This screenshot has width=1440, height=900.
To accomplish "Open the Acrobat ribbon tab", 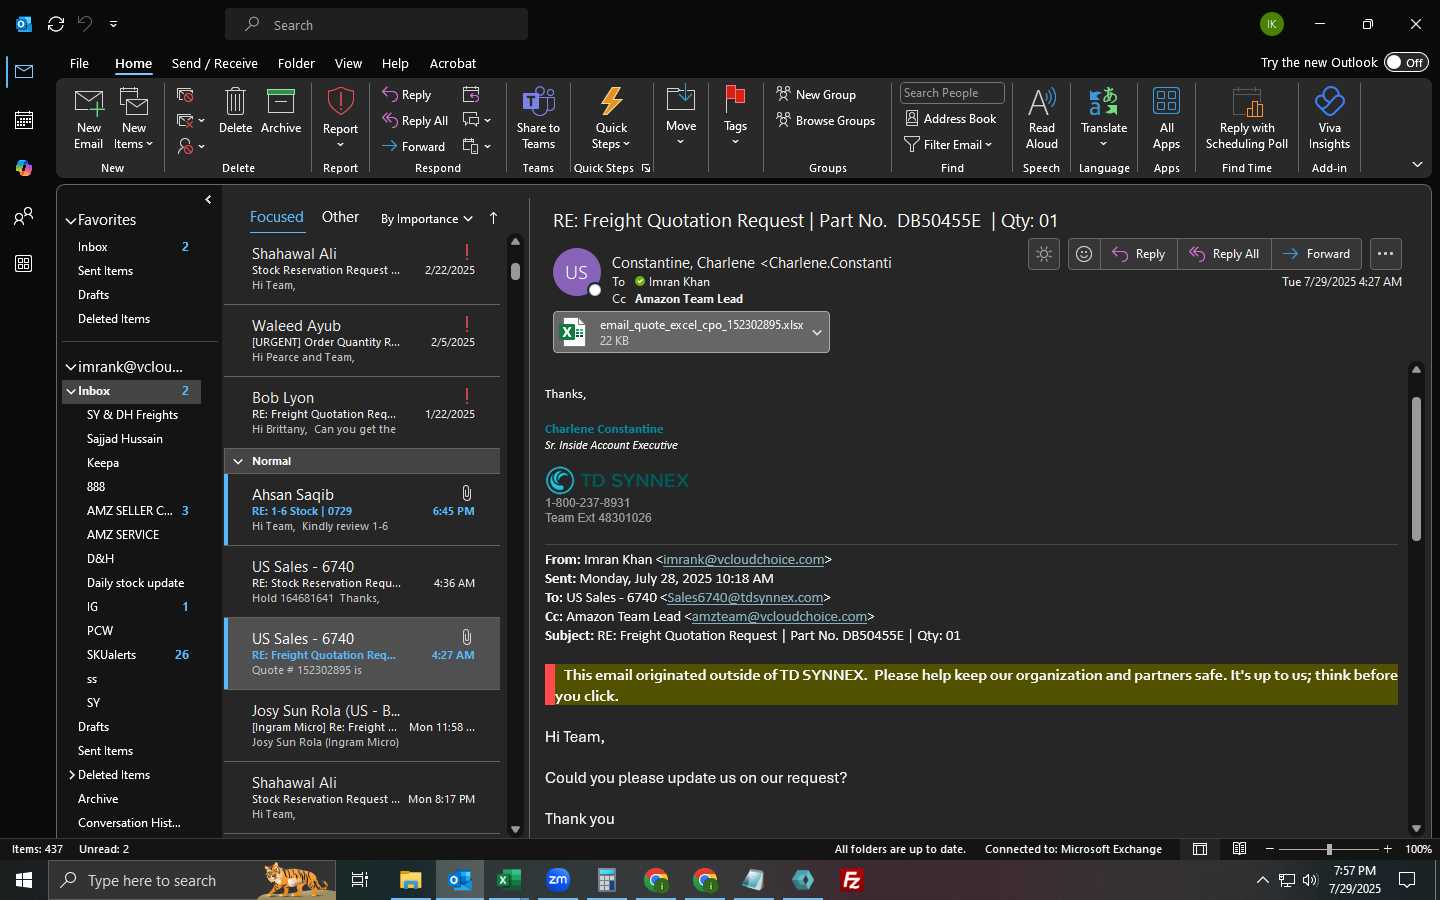I will point(453,63).
